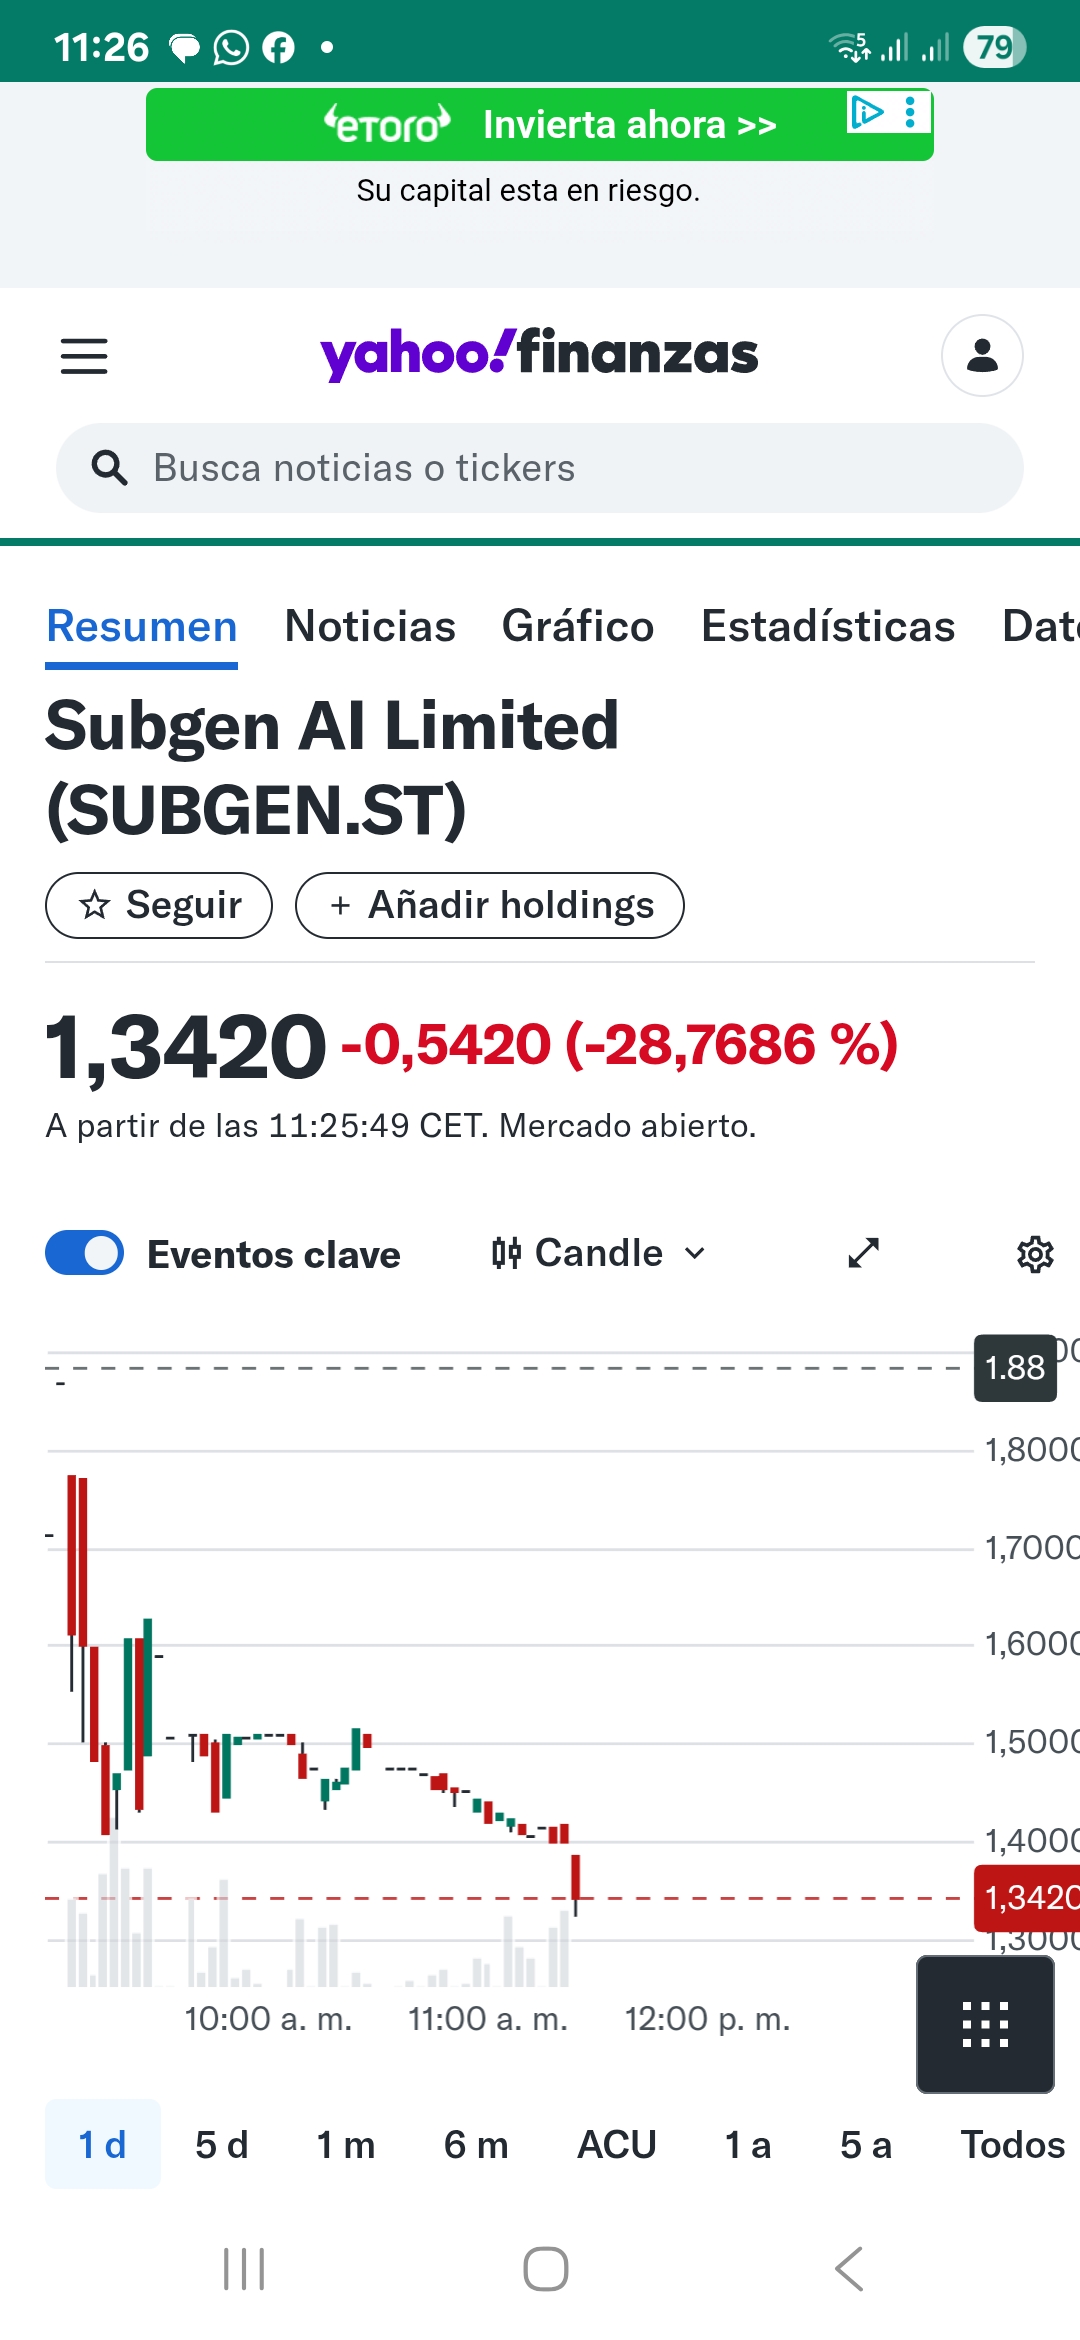Image resolution: width=1080 pixels, height=2340 pixels.
Task: Tap the eToro Invierta ahora banner
Action: pyautogui.click(x=540, y=125)
